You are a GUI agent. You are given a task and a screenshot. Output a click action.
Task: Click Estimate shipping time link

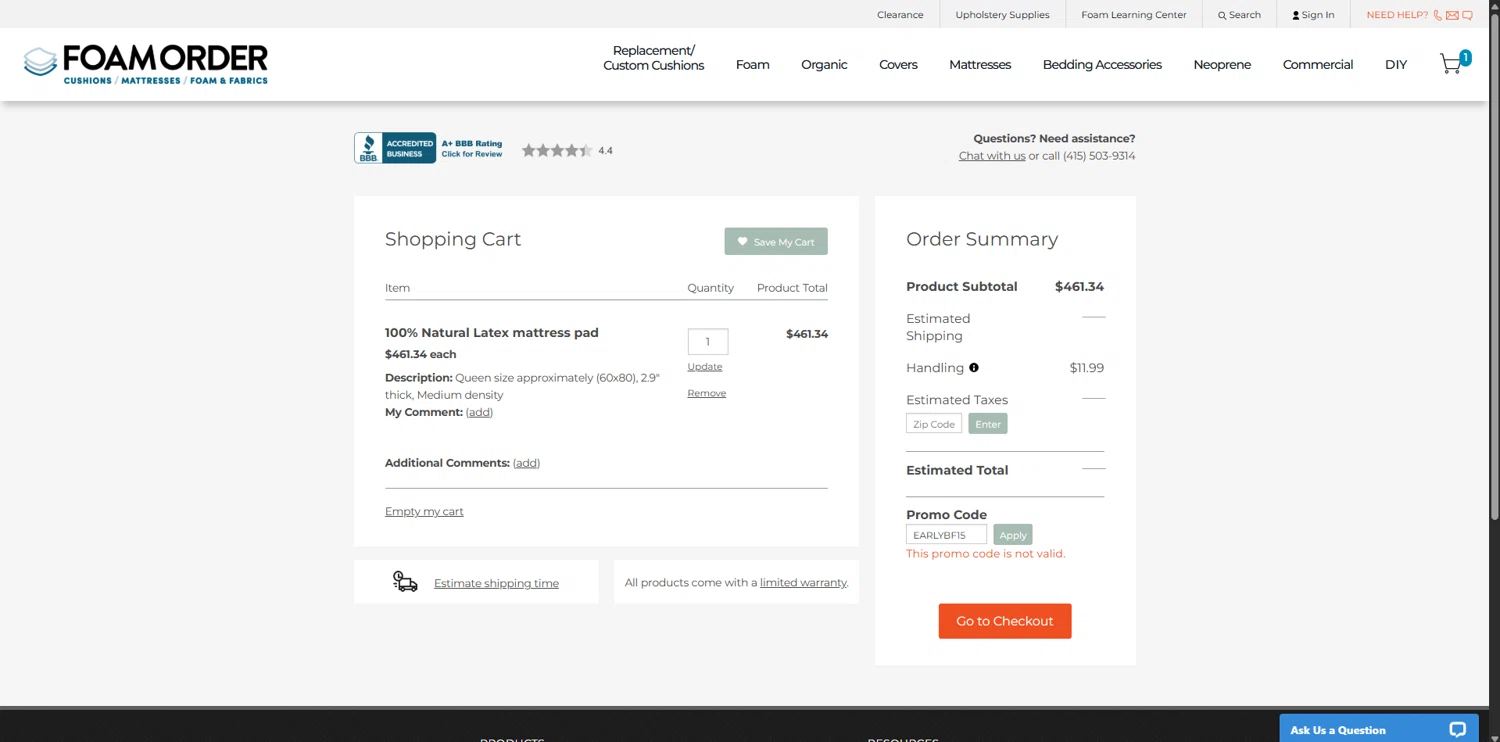coord(496,584)
